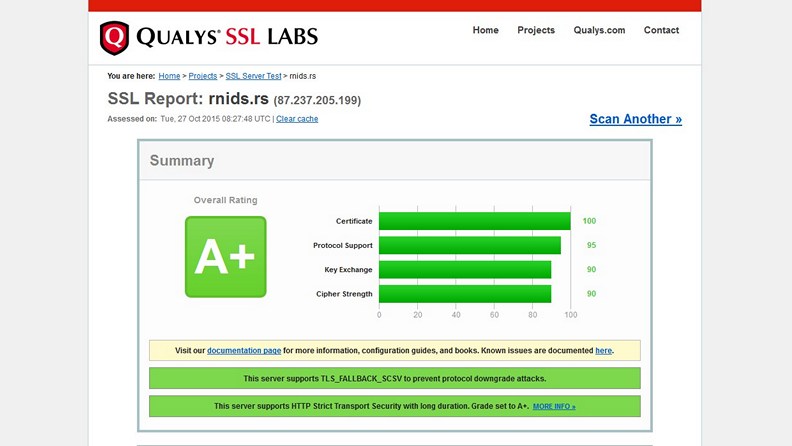This screenshot has width=792, height=446.
Task: Click the A+ overall rating badge
Action: click(225, 257)
